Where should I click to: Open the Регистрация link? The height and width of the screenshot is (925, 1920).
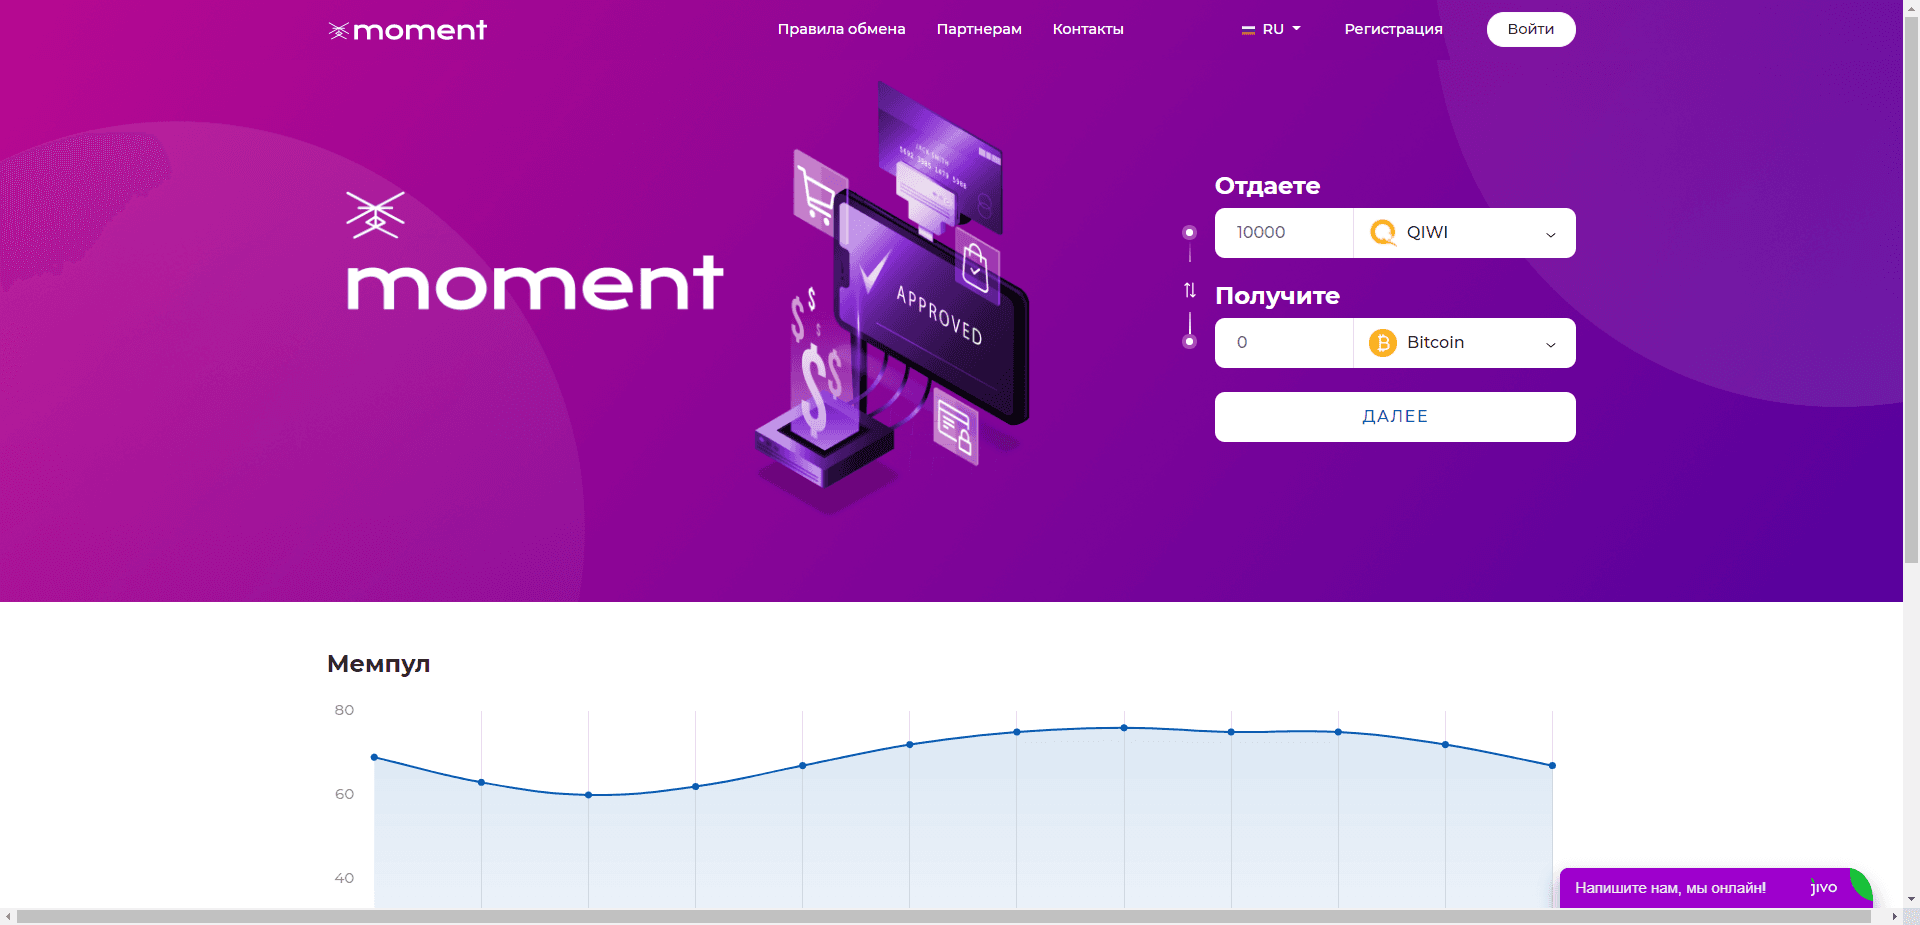tap(1393, 29)
